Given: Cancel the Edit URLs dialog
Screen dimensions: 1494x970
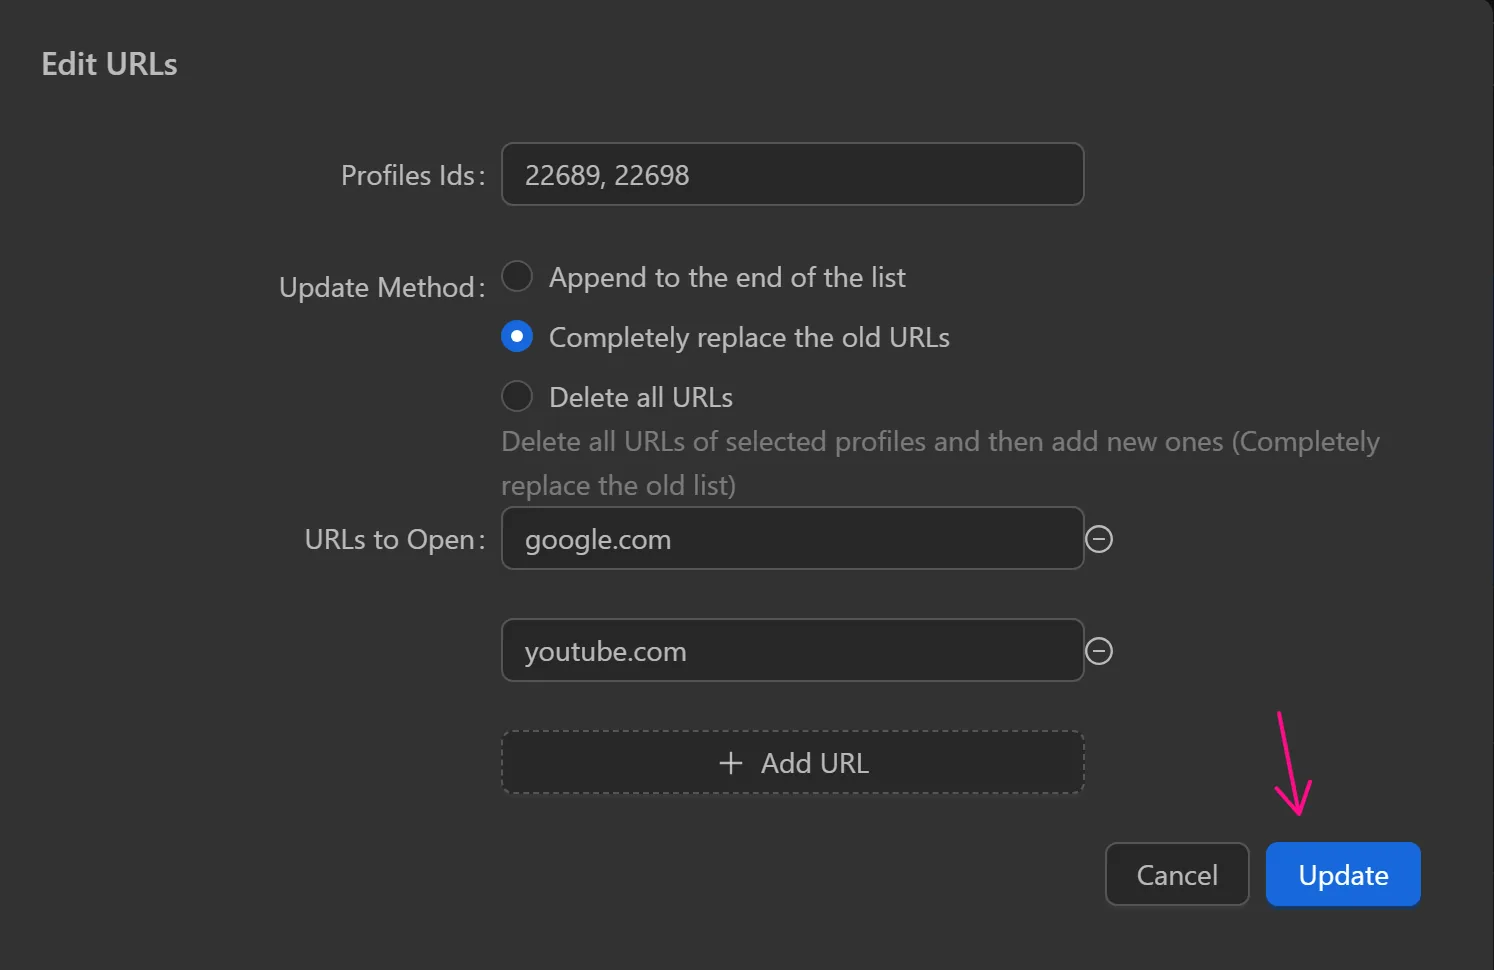Looking at the screenshot, I should pyautogui.click(x=1177, y=875).
